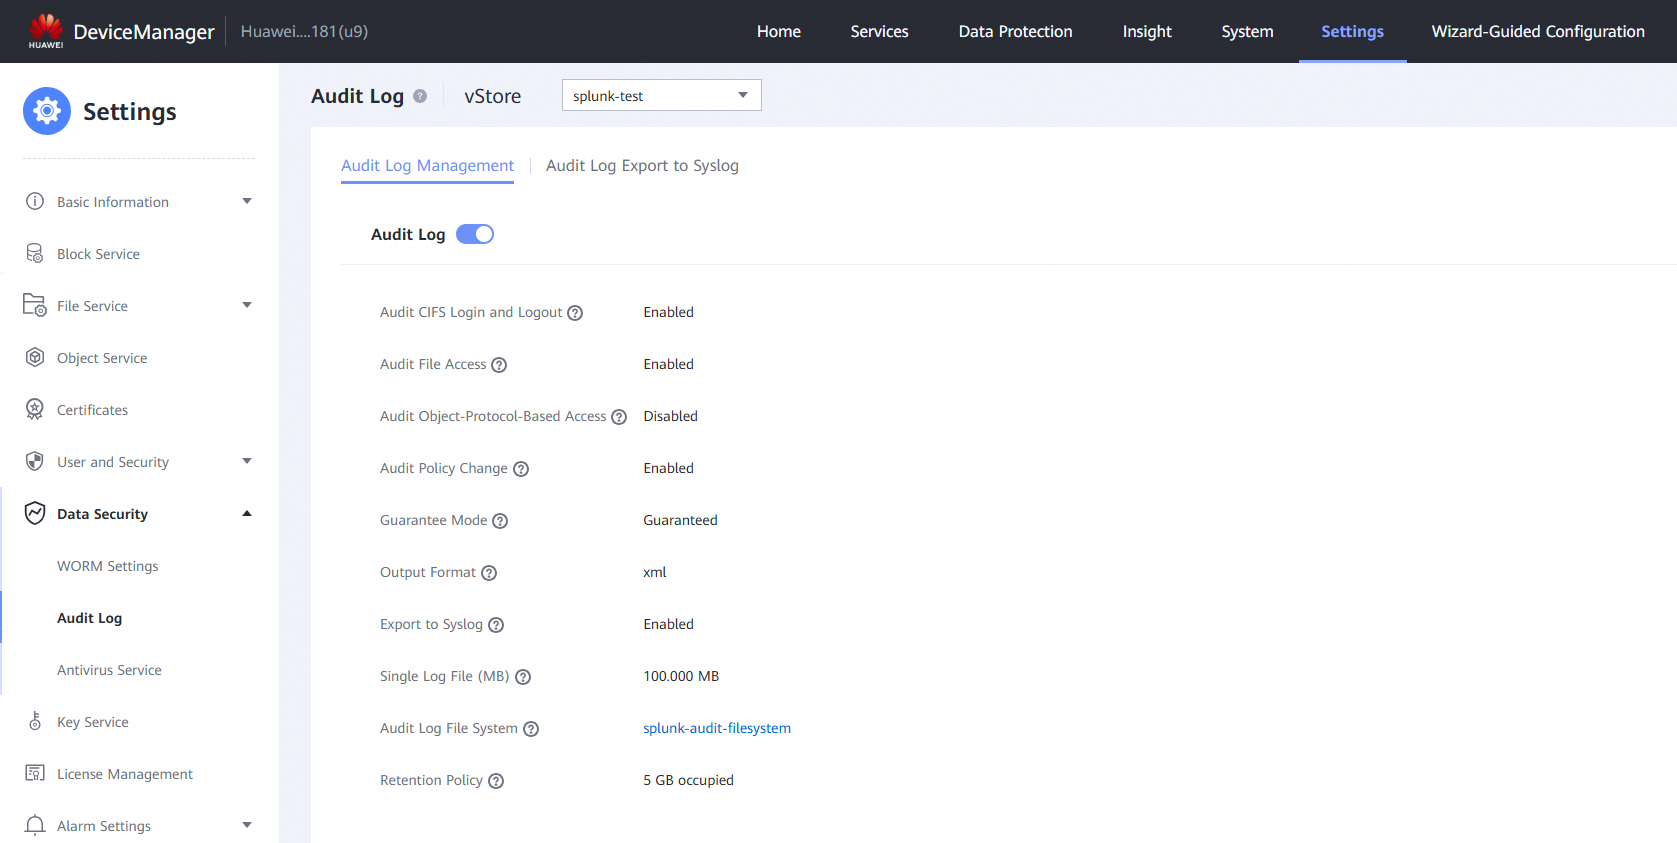Go to WORM Settings in sidebar
The image size is (1677, 843).
point(108,566)
